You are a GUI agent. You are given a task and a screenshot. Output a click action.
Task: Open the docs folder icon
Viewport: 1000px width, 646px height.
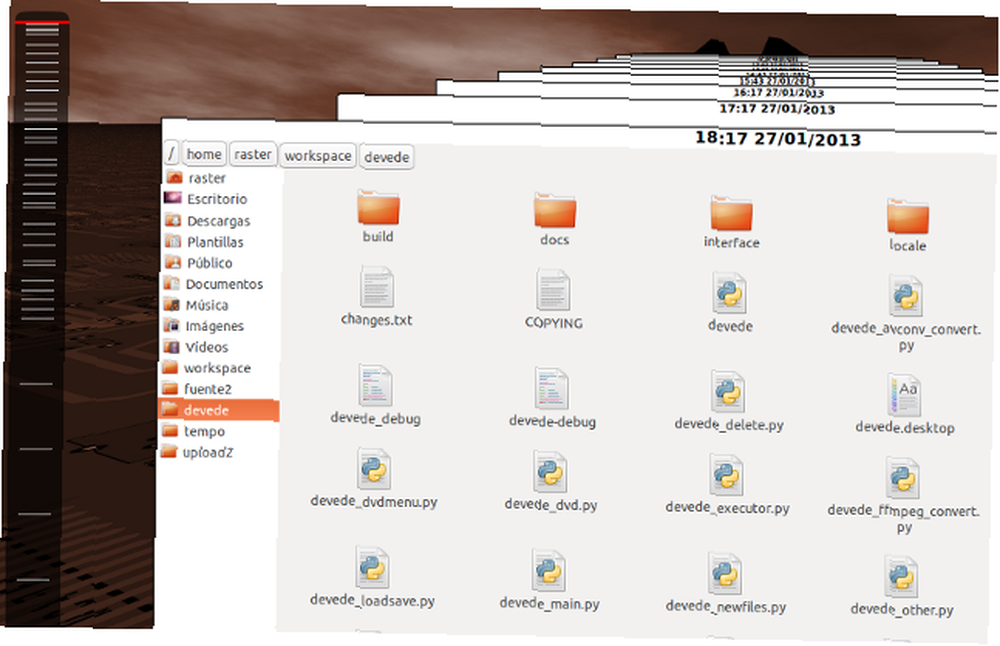coord(555,210)
